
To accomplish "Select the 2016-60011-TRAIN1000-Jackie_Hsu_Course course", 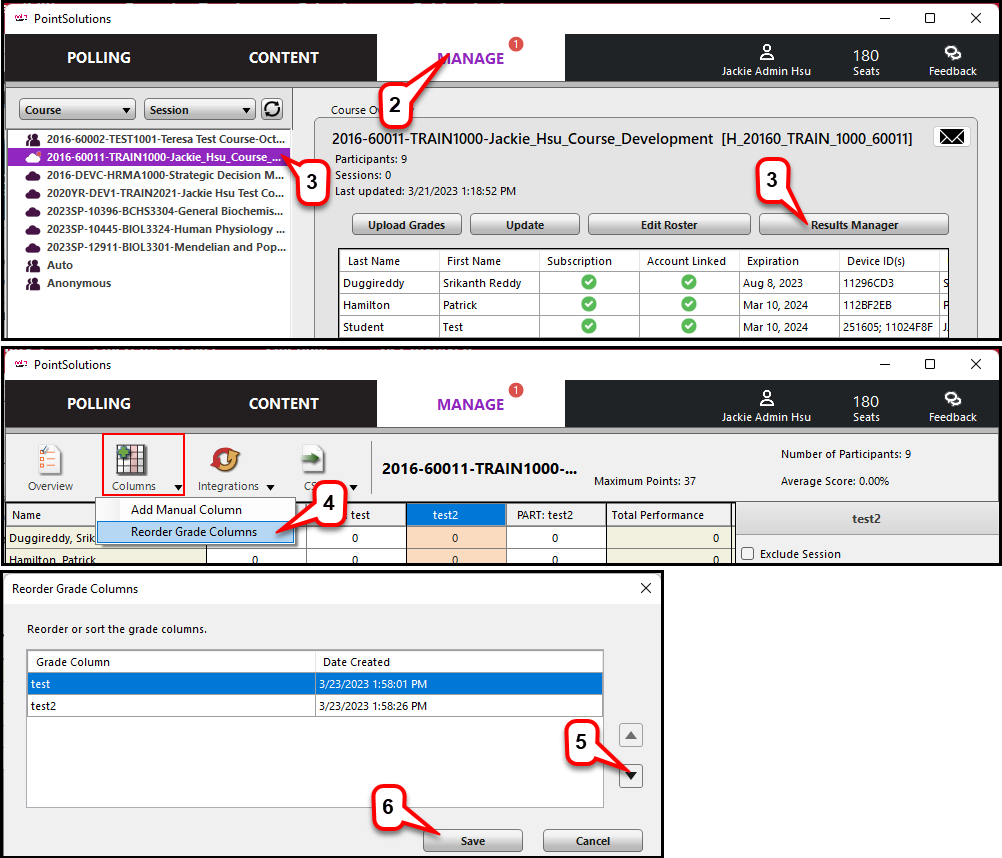I will [x=149, y=157].
